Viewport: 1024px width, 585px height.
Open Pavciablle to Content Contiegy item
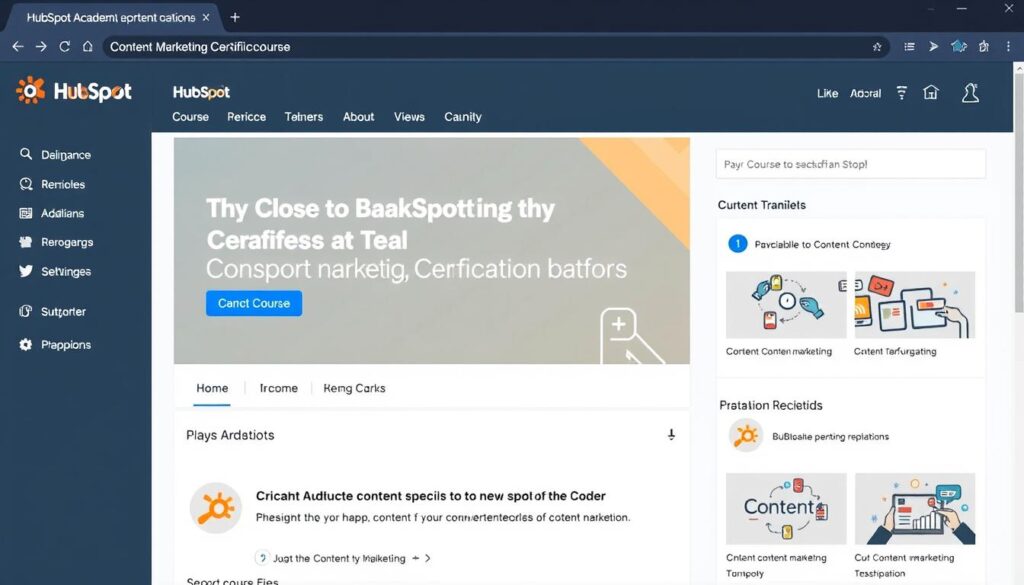tap(822, 244)
